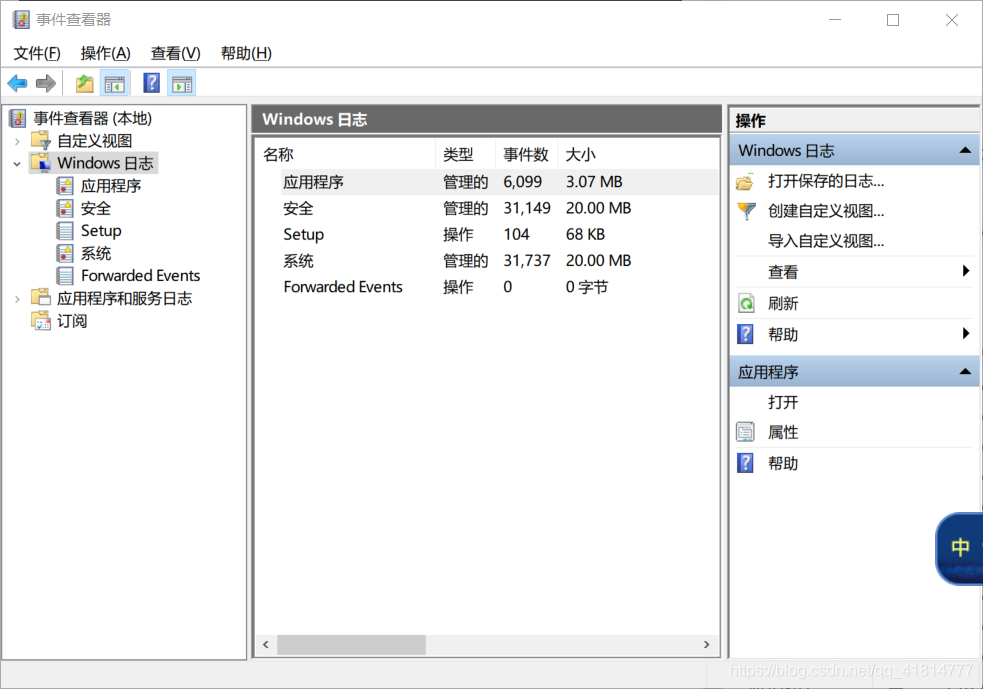
Task: Select the Setup row in the list
Action: pyautogui.click(x=499, y=234)
